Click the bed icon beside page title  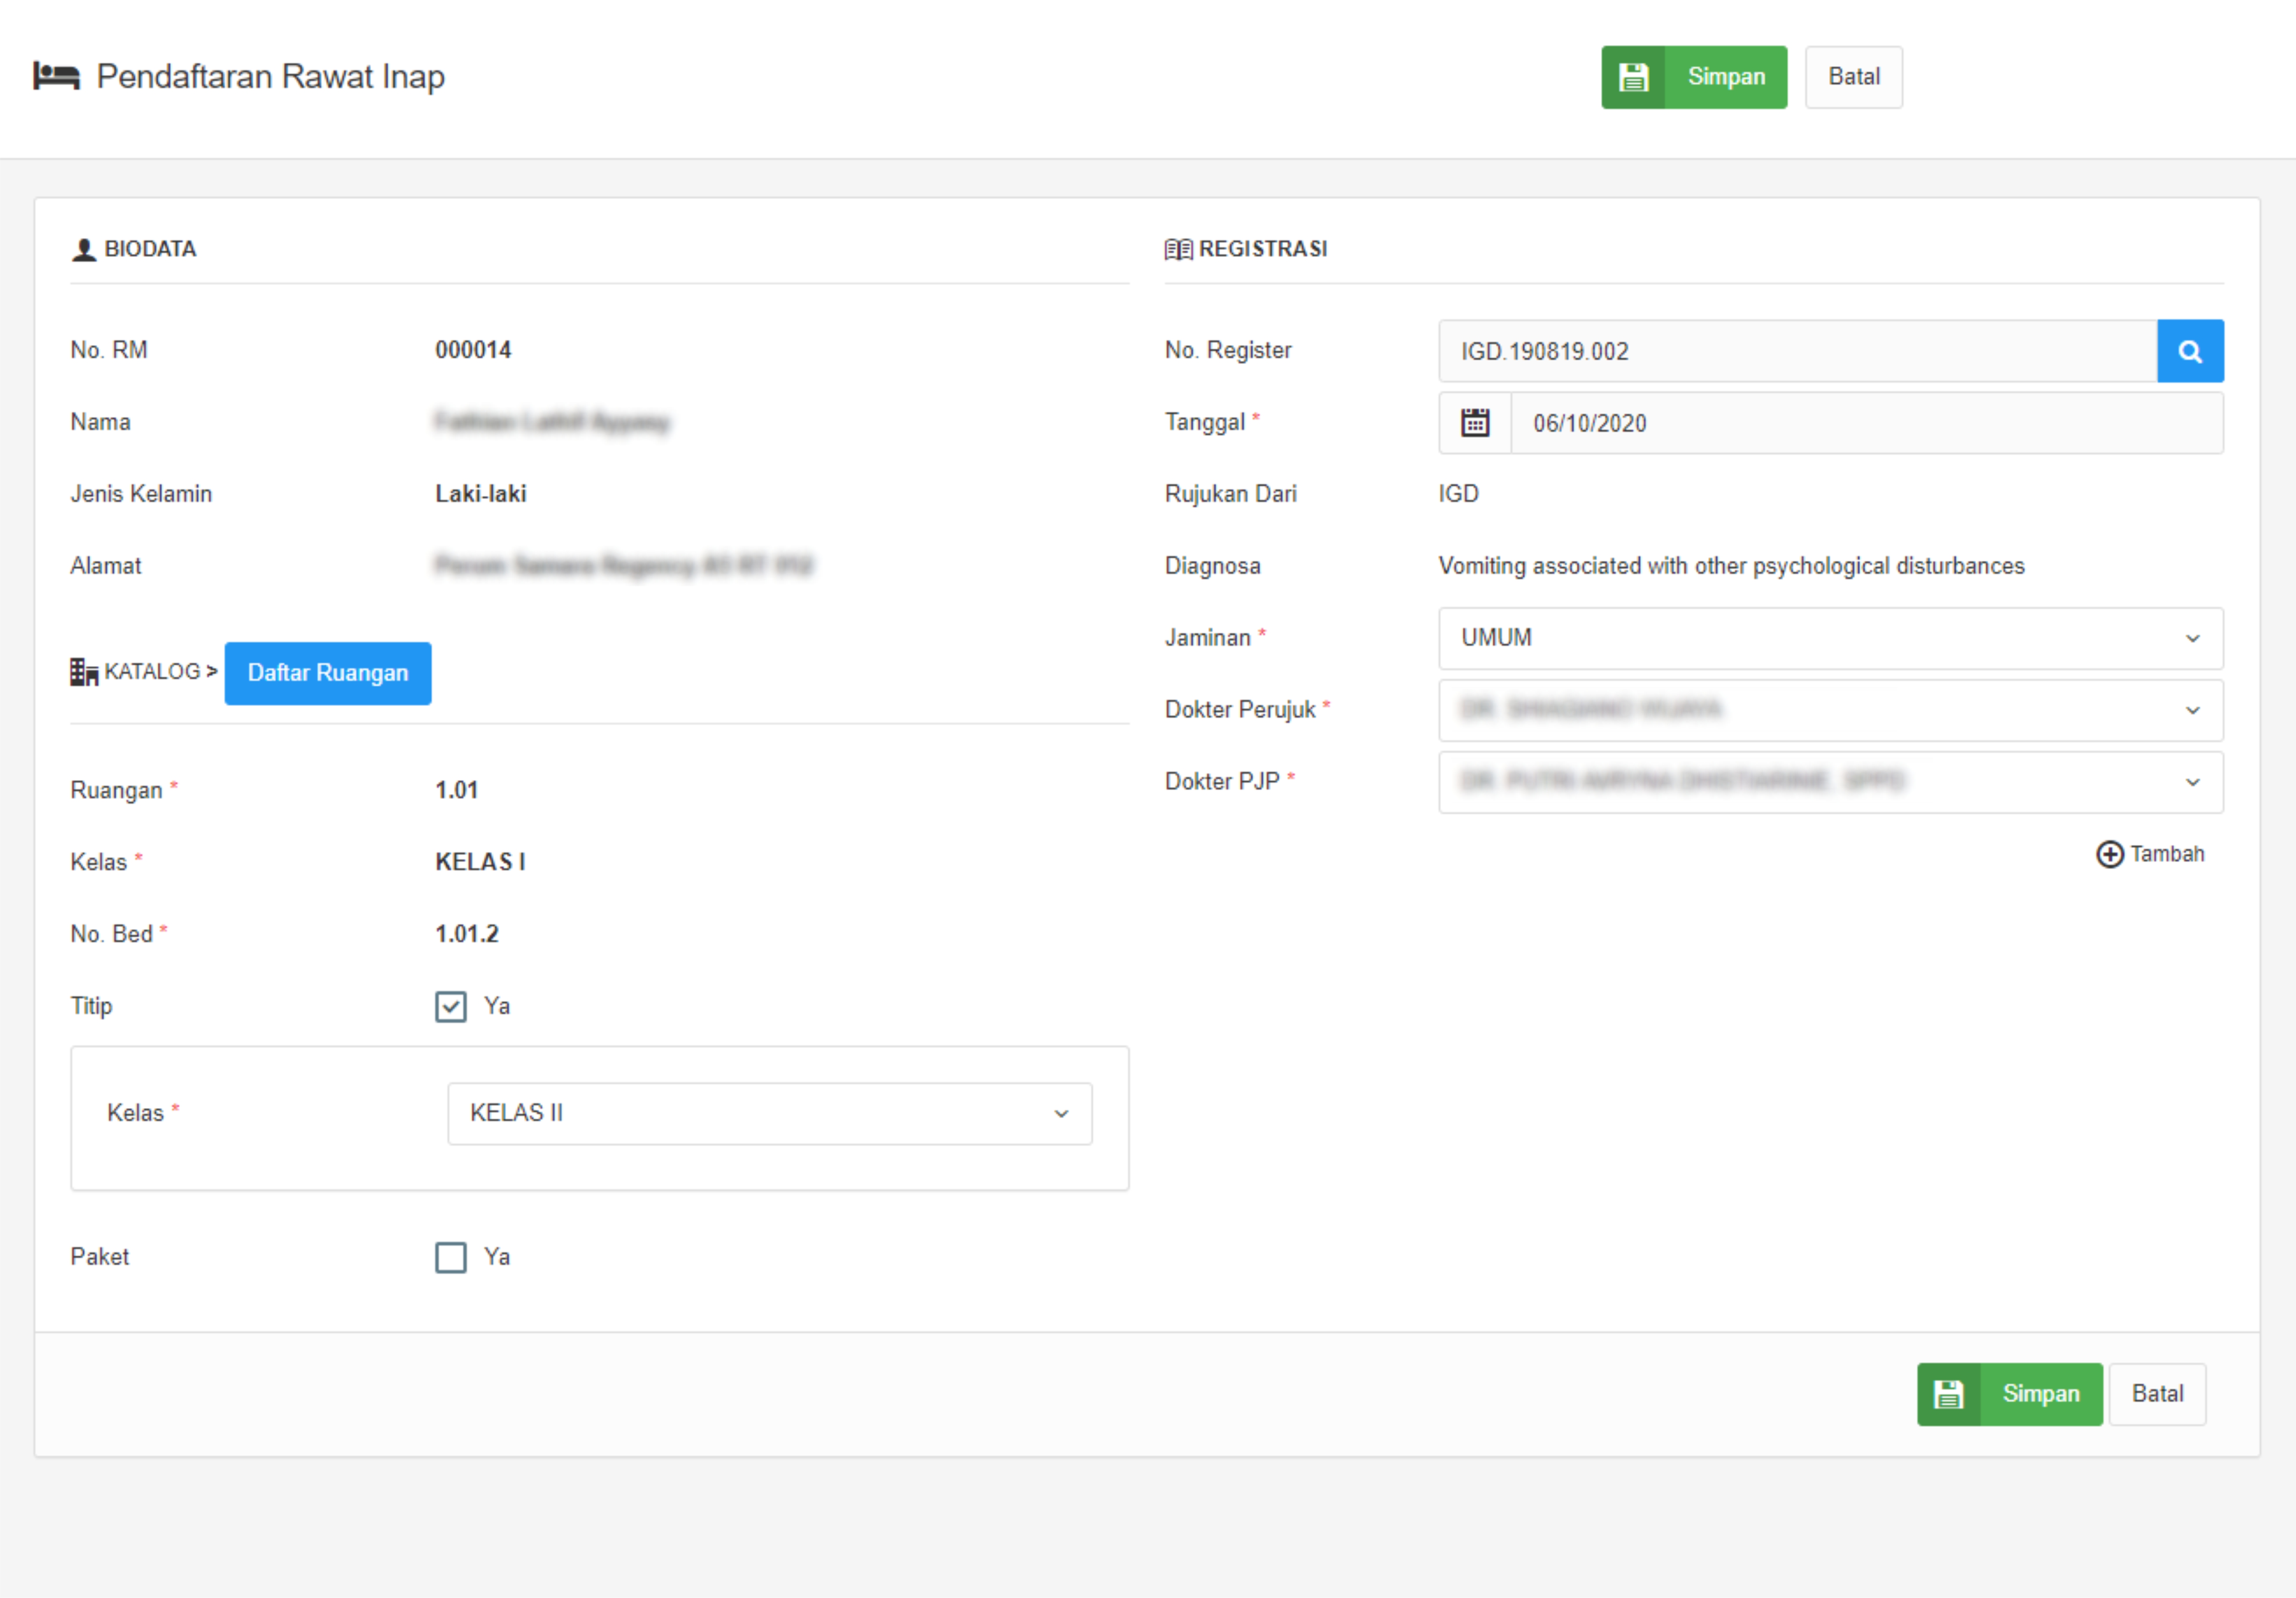[x=56, y=76]
